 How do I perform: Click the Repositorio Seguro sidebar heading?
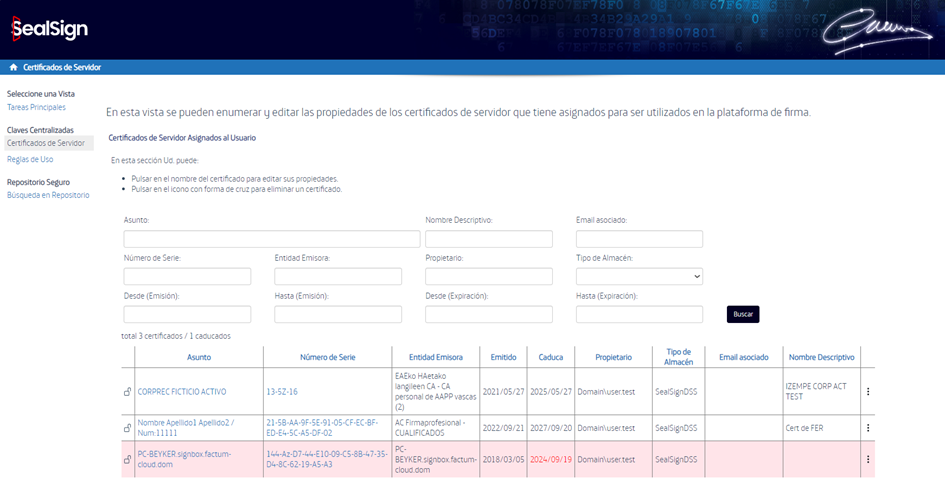click(38, 182)
